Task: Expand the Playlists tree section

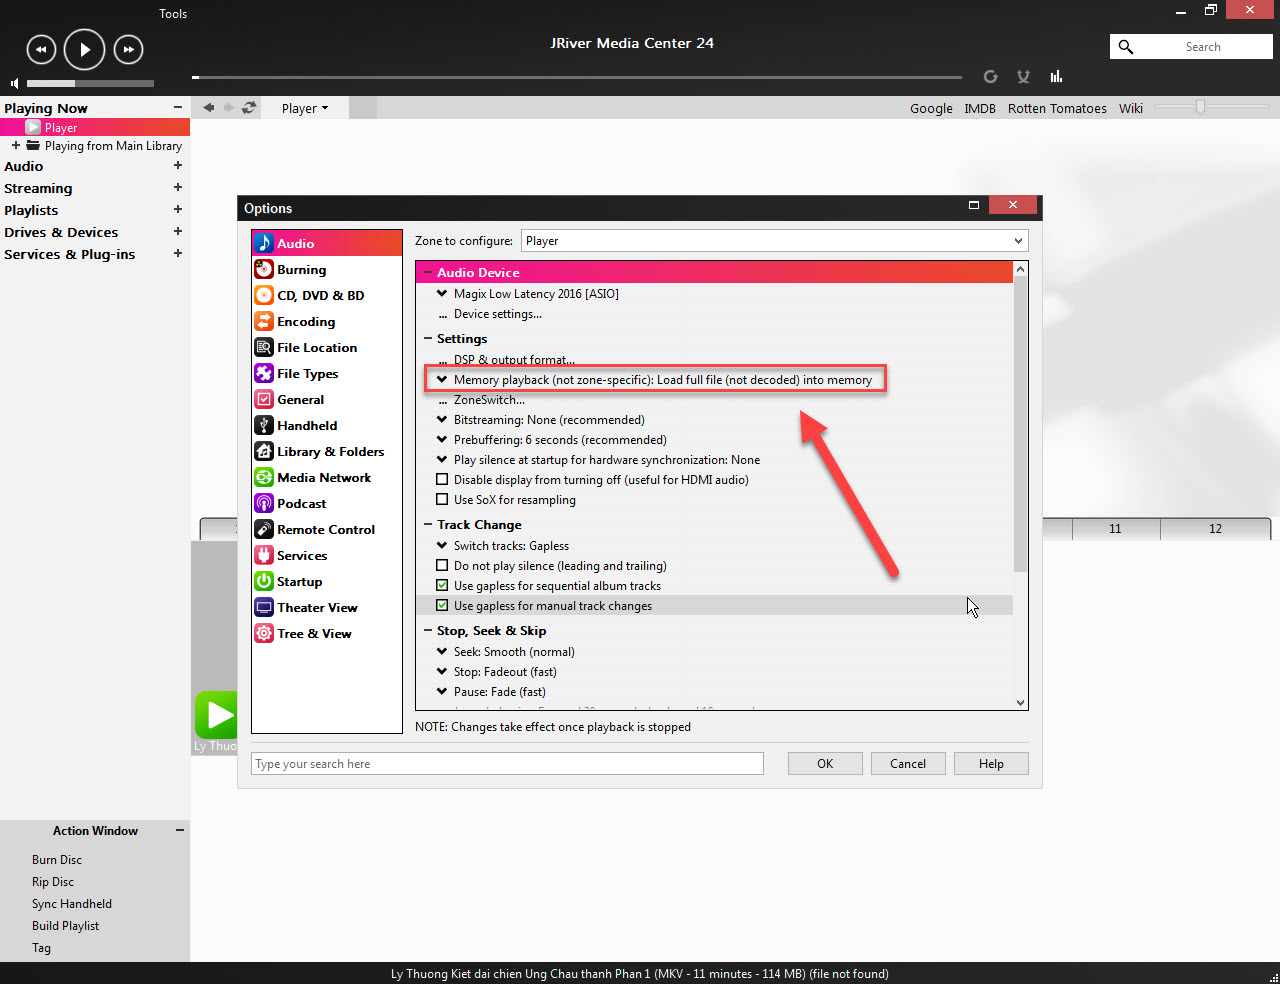Action: (x=178, y=210)
